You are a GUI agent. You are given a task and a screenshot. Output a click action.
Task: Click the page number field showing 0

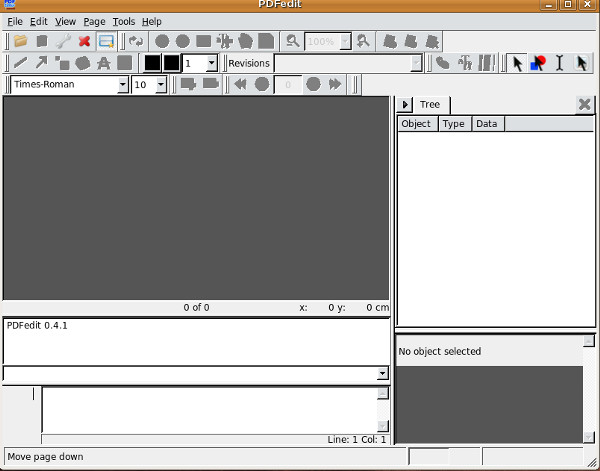click(x=288, y=85)
